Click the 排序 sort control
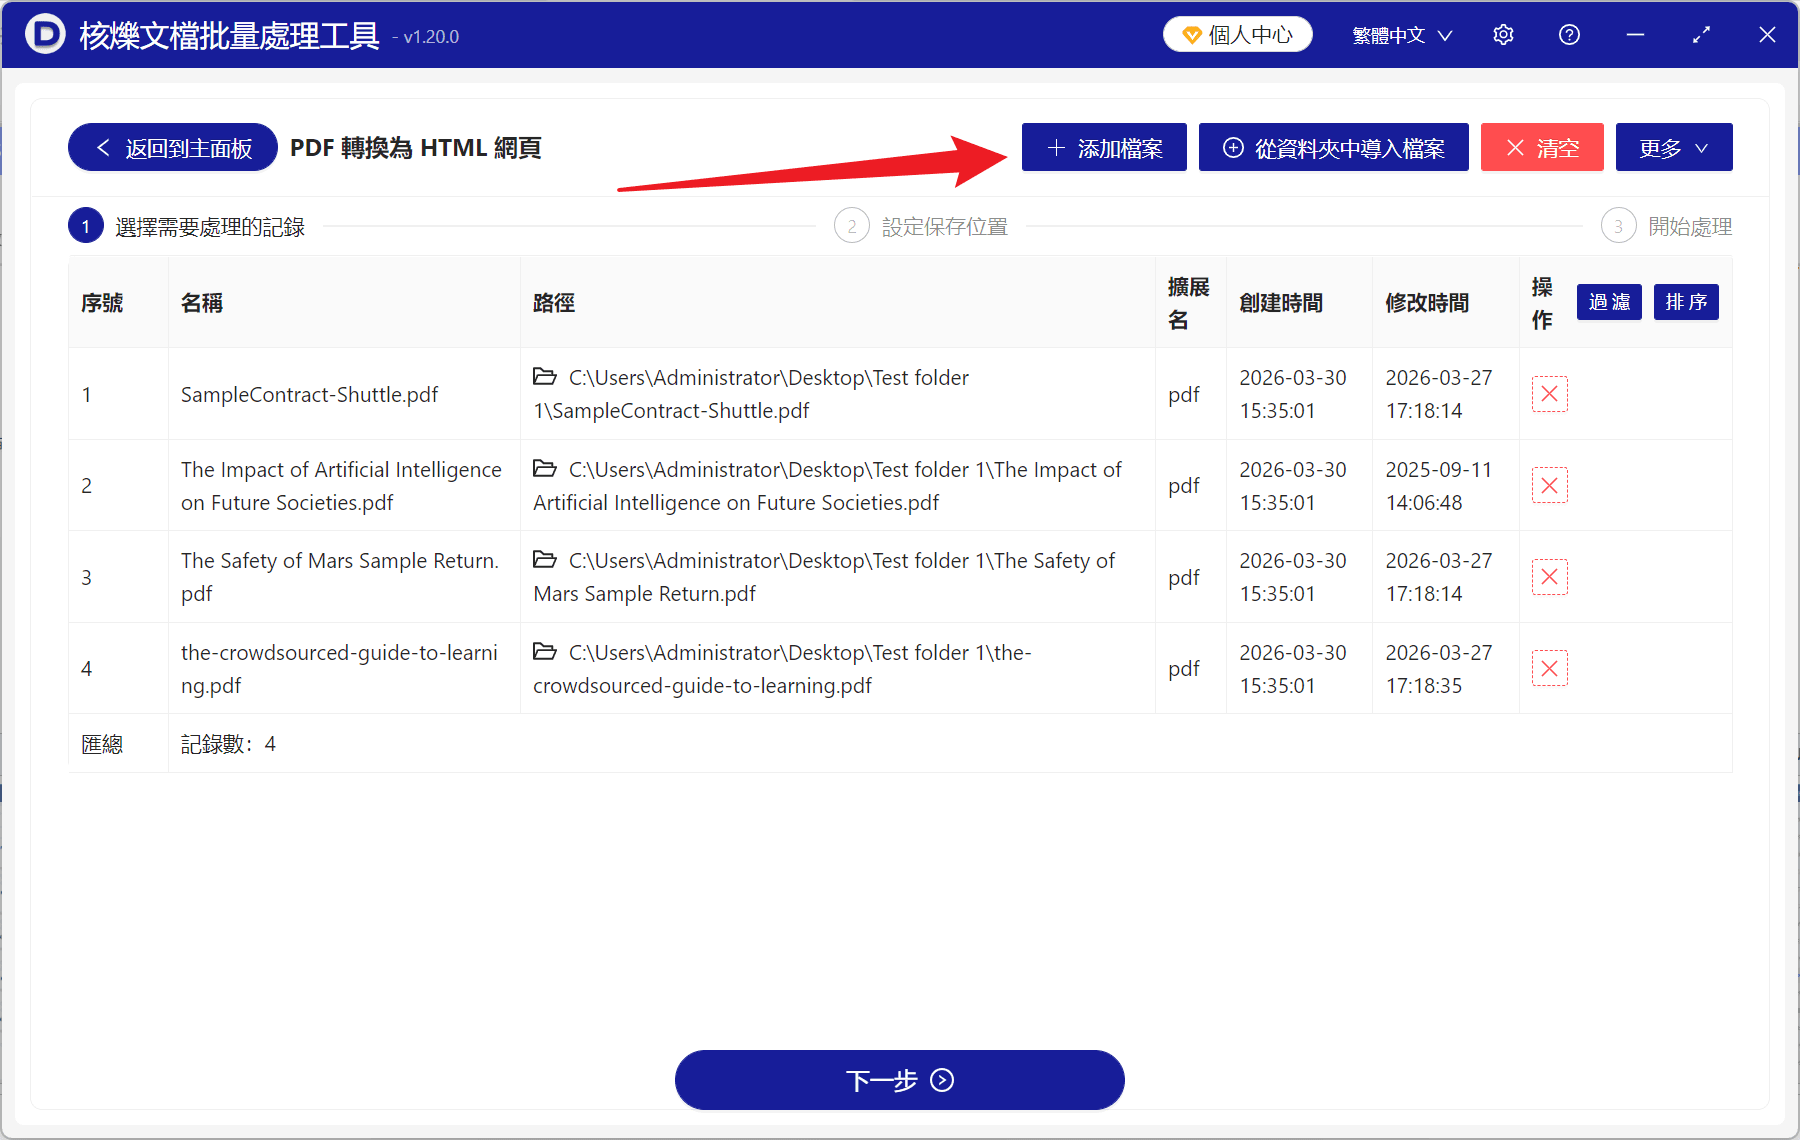This screenshot has width=1800, height=1140. (x=1685, y=302)
